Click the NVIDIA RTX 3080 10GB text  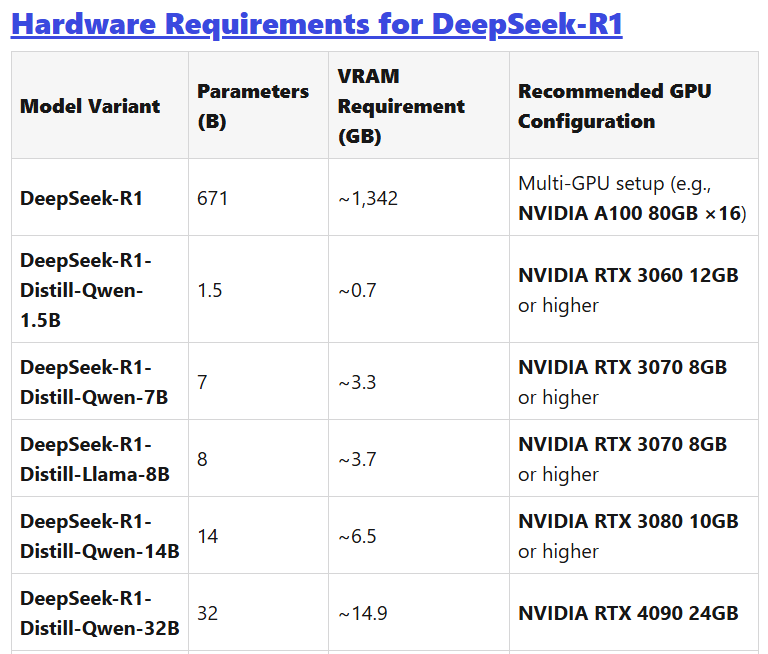click(x=628, y=521)
